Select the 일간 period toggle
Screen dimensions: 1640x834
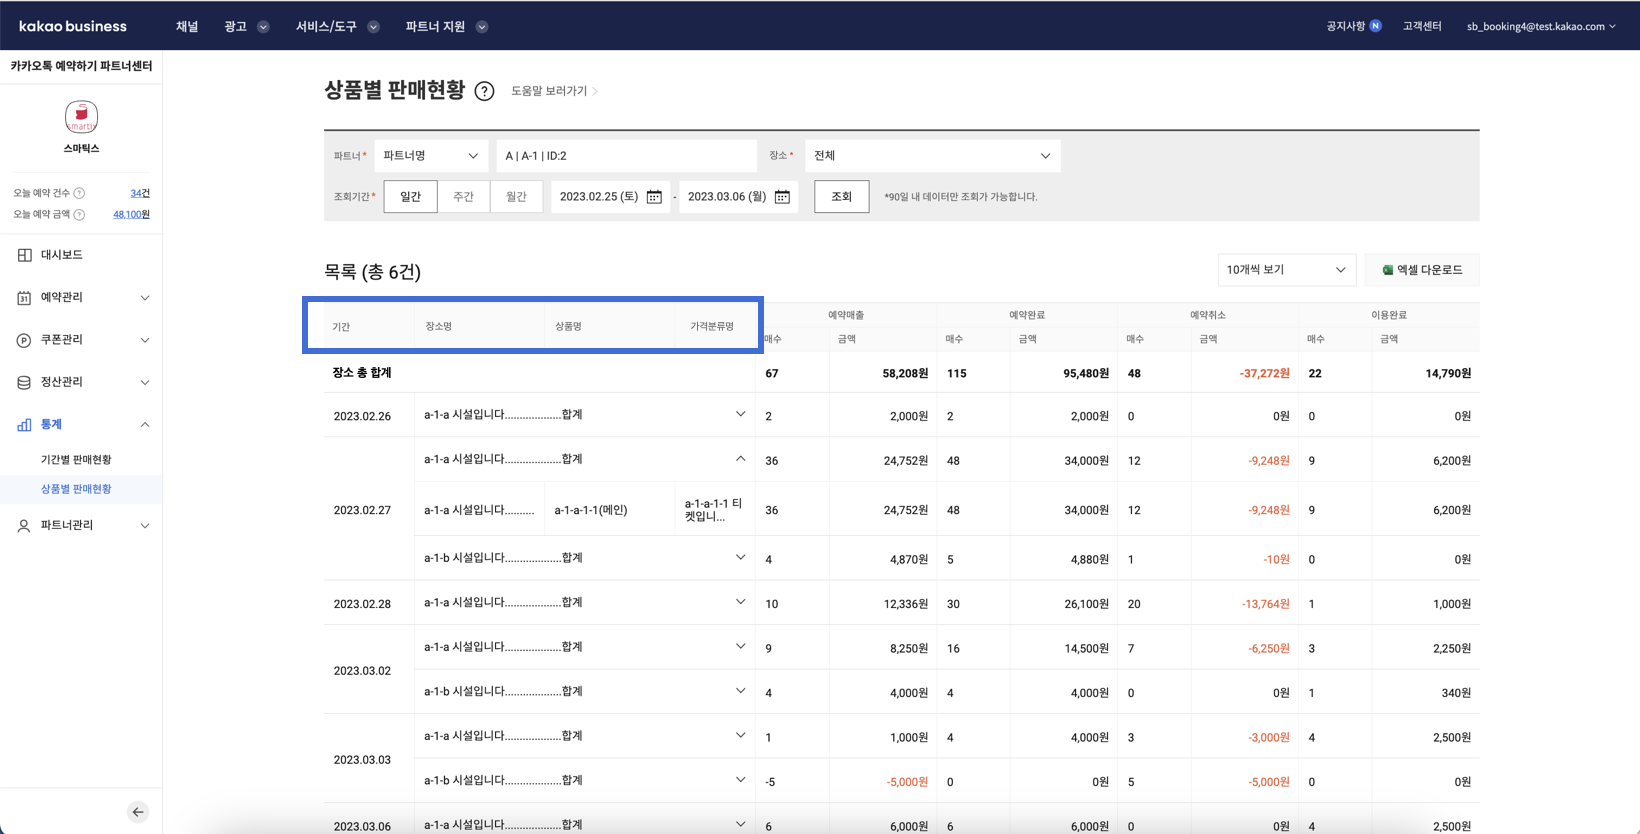coord(410,197)
